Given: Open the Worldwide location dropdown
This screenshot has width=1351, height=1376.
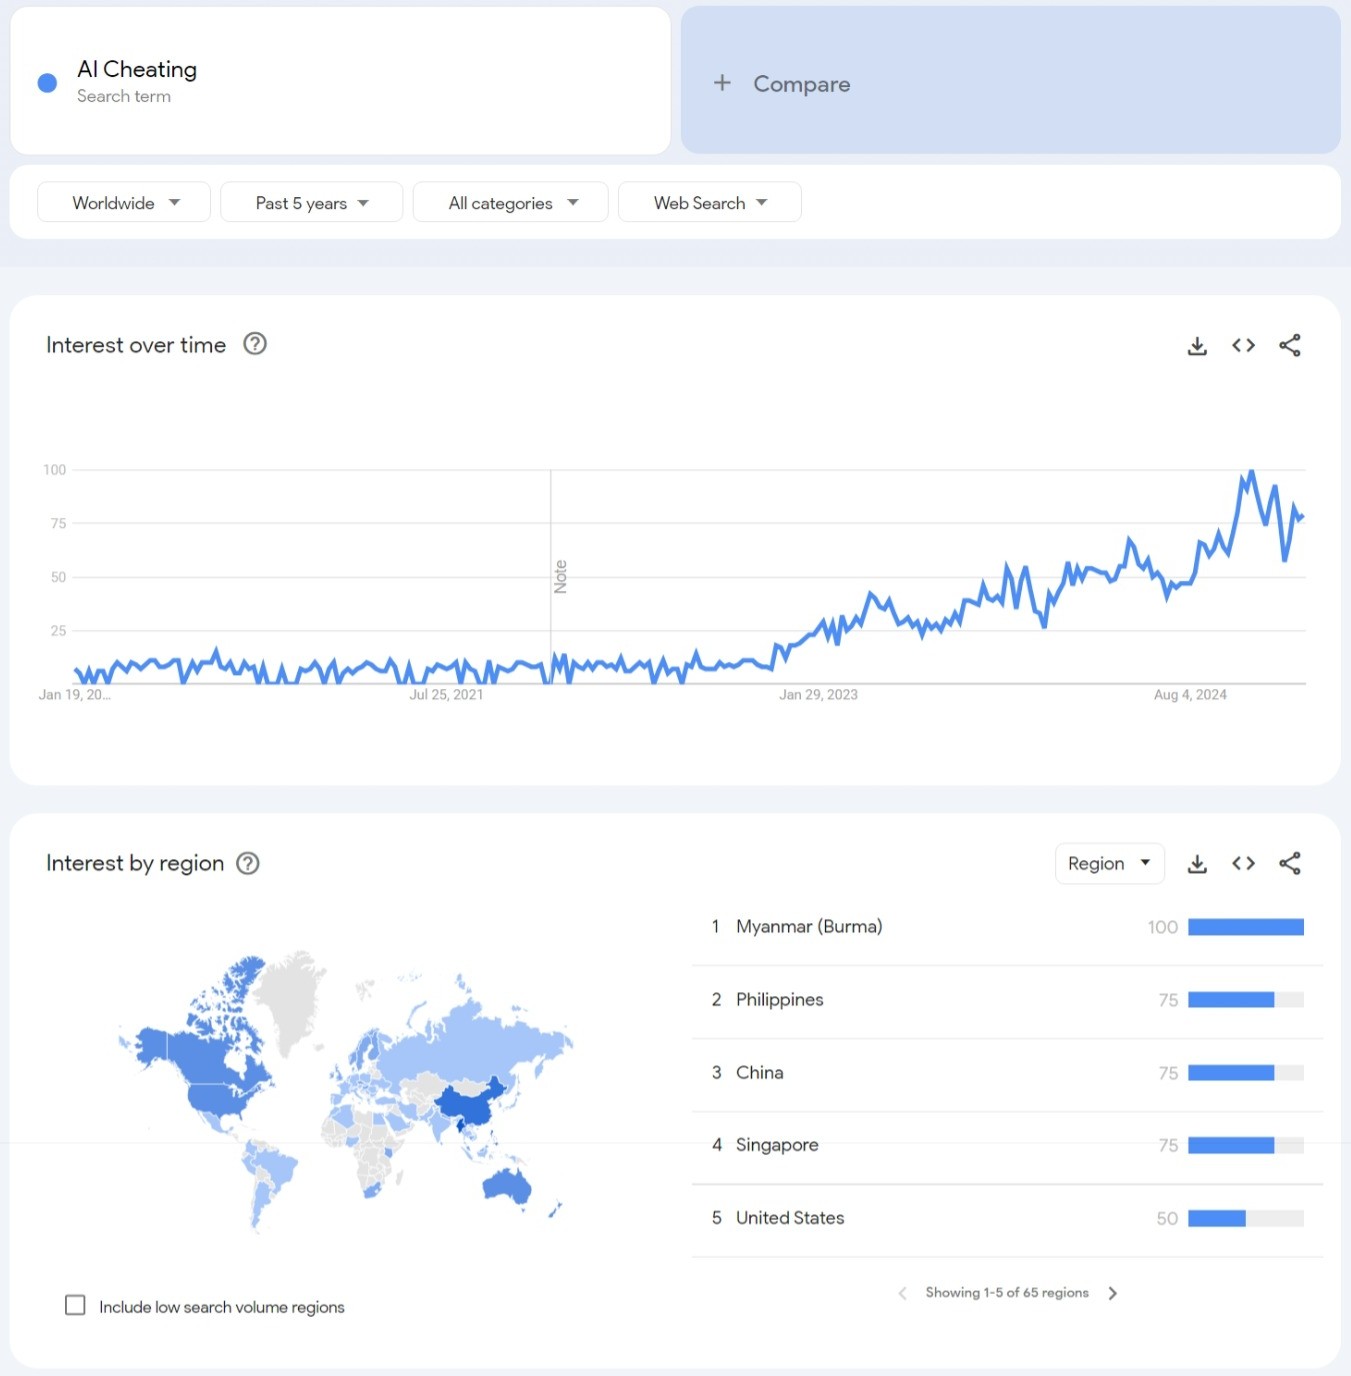Looking at the screenshot, I should click(124, 203).
